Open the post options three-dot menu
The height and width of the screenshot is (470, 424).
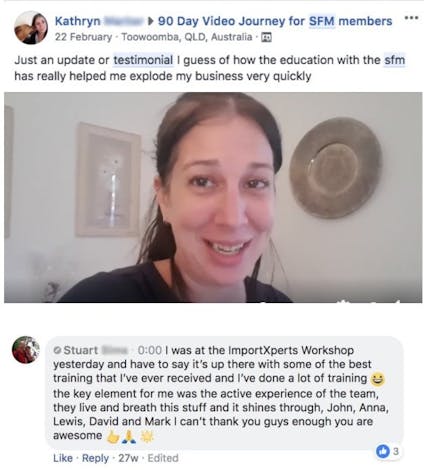click(411, 18)
